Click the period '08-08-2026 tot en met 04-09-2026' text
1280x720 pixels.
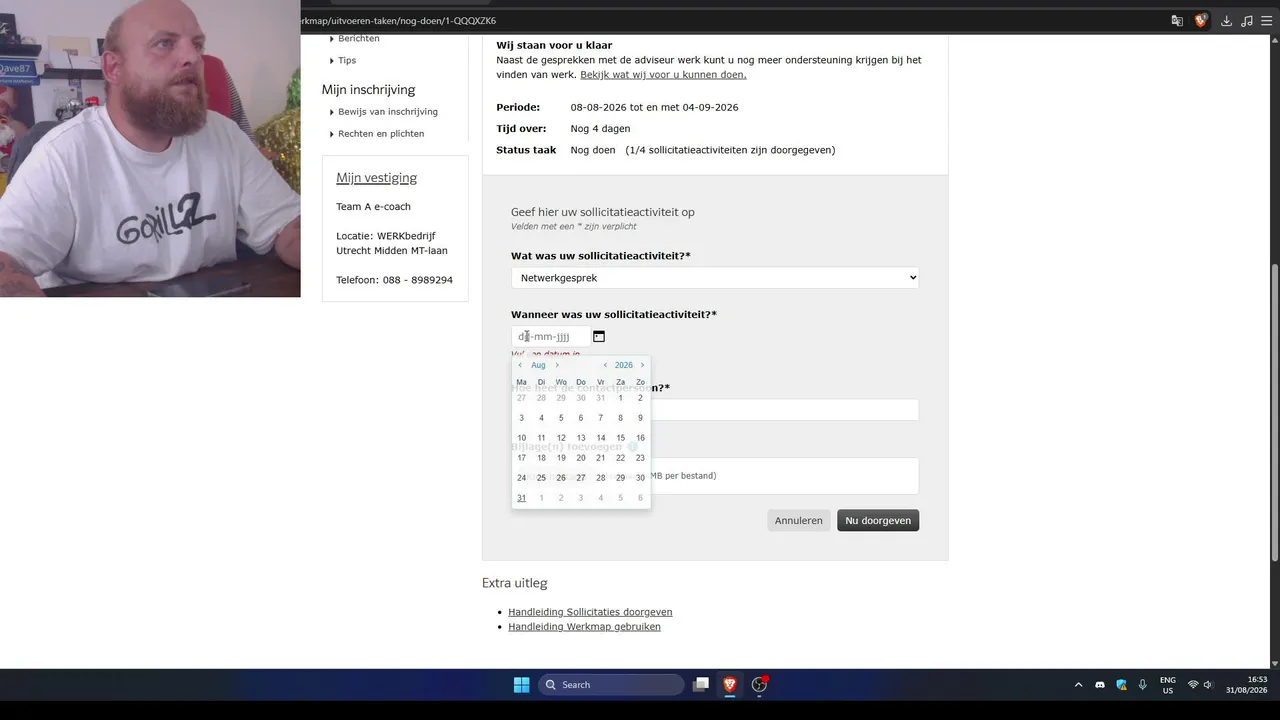coord(655,107)
